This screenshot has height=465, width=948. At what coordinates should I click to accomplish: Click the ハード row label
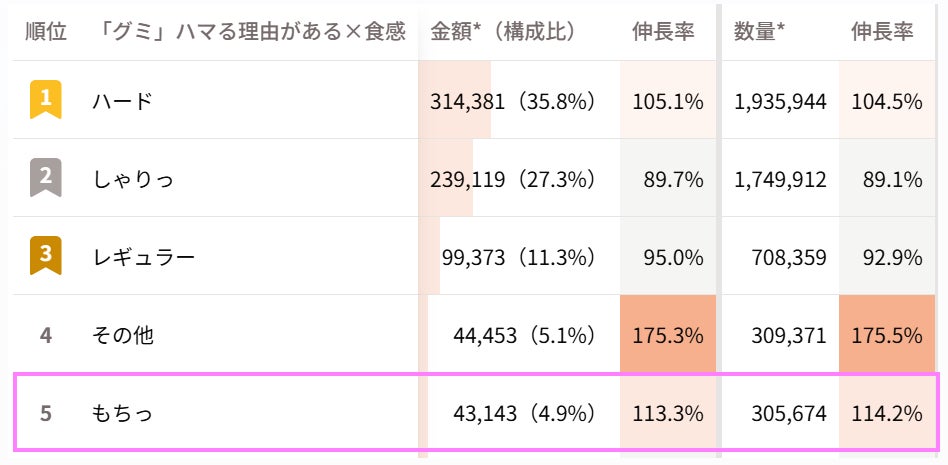[x=123, y=101]
